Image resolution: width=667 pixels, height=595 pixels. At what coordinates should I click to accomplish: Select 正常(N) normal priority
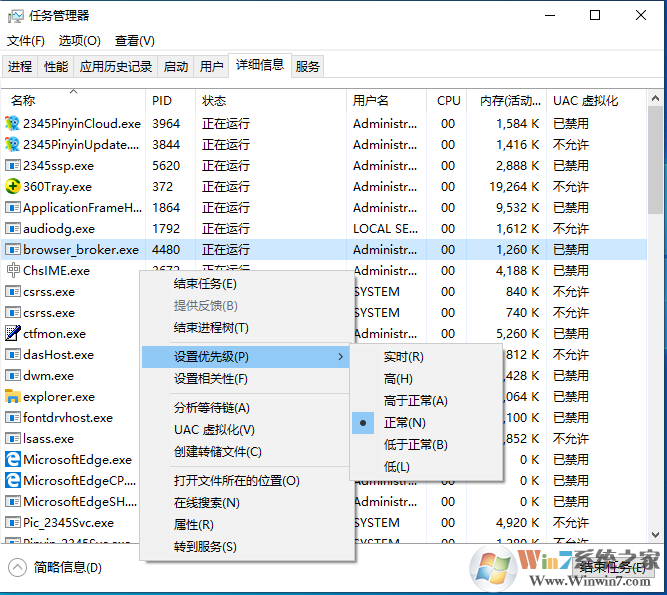[x=426, y=423]
